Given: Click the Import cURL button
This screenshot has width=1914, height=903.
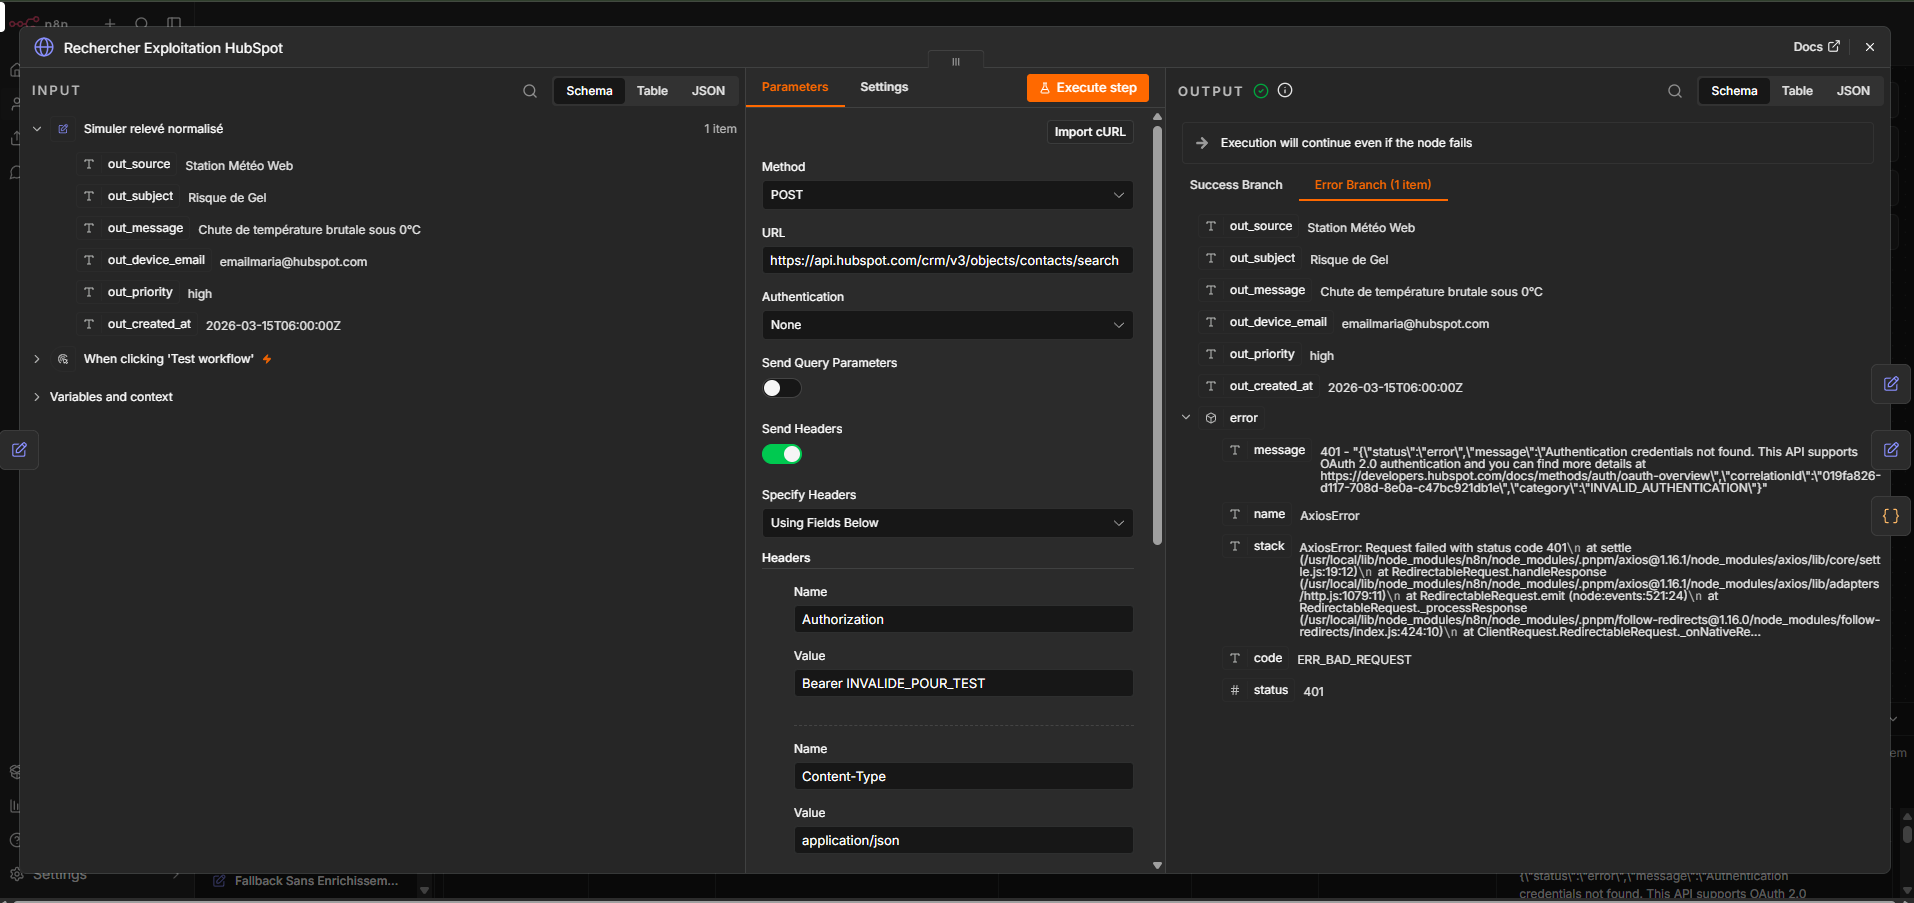Looking at the screenshot, I should 1090,132.
